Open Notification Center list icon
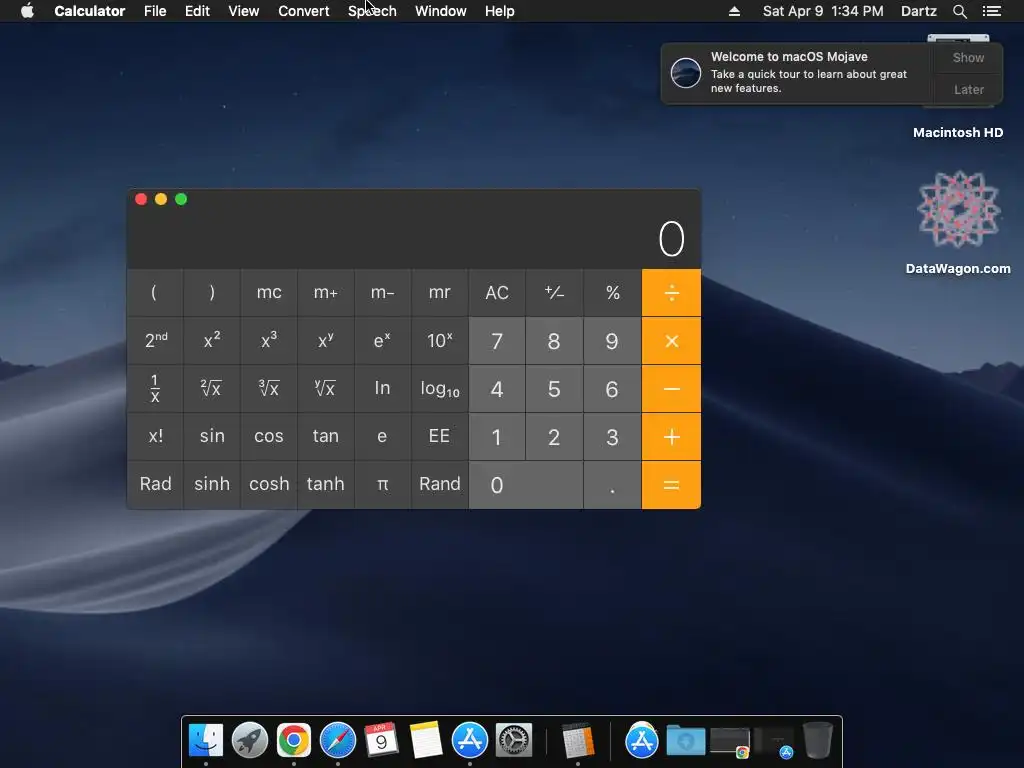The width and height of the screenshot is (1024, 768). [x=992, y=11]
